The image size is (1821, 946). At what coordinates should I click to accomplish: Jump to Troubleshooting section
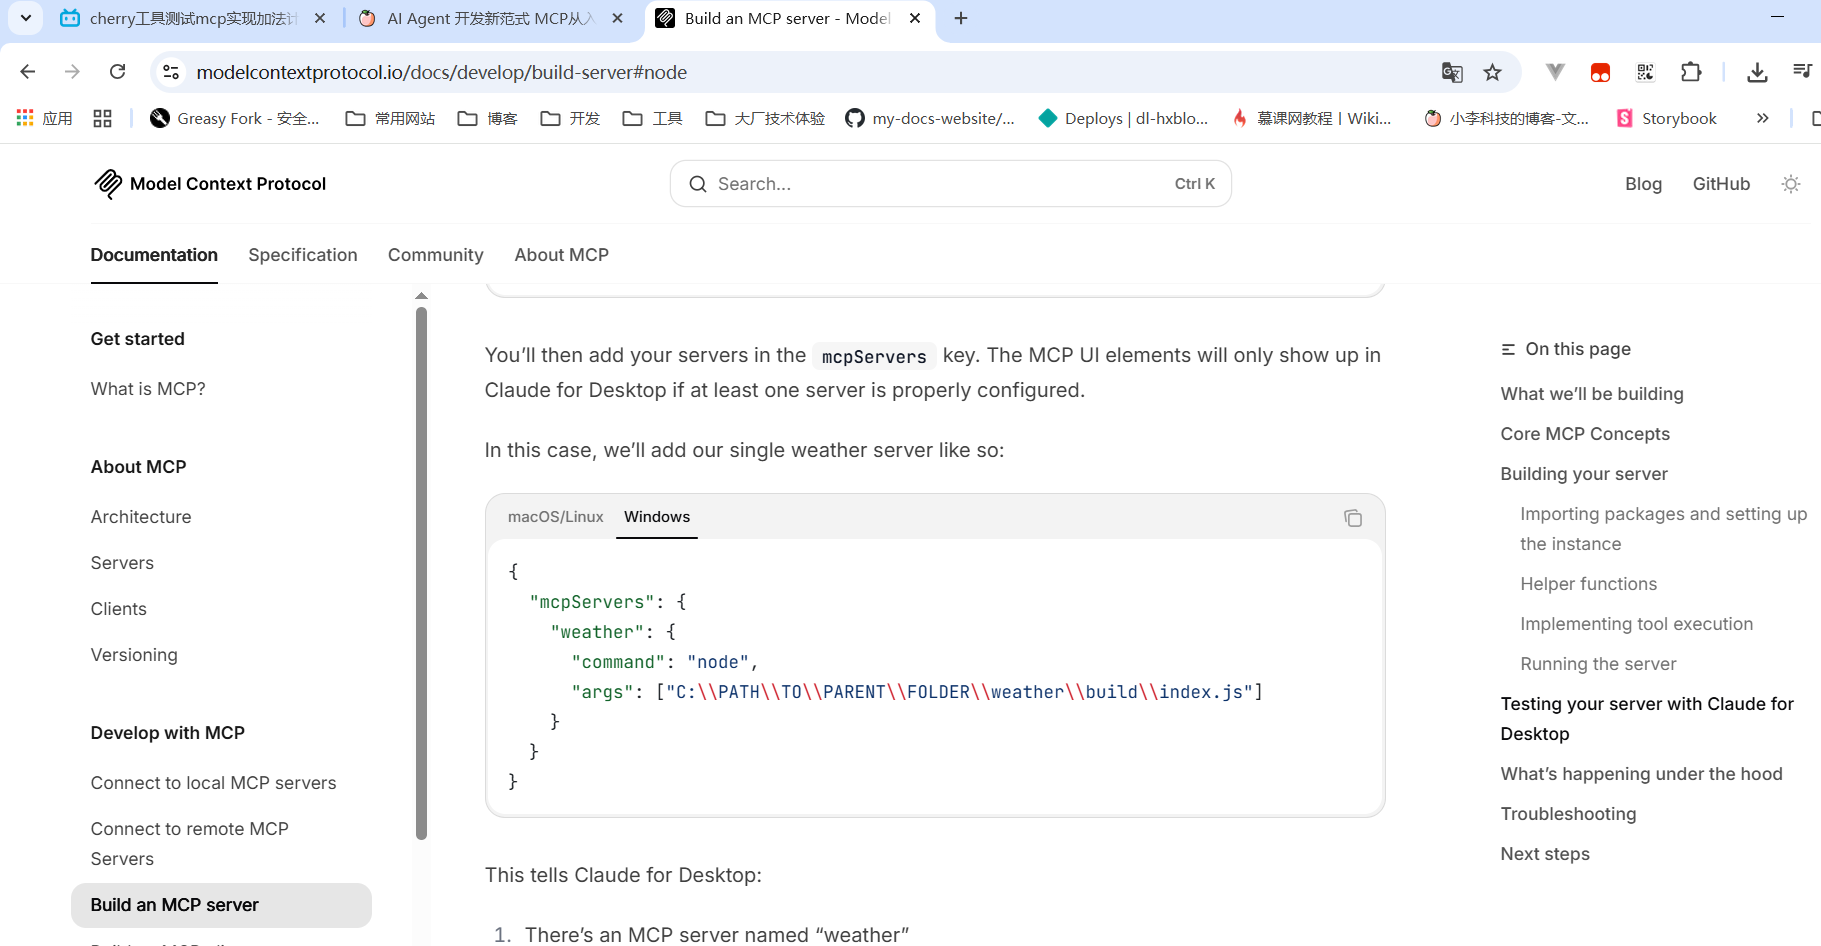tap(1567, 814)
